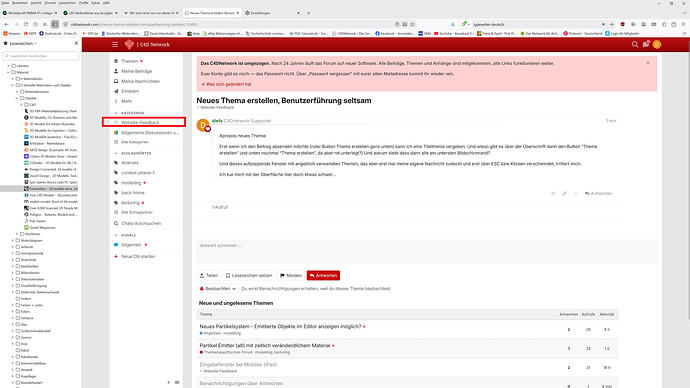Switch to the first browser tab
The width and height of the screenshot is (690, 388).
pyautogui.click(x=30, y=13)
